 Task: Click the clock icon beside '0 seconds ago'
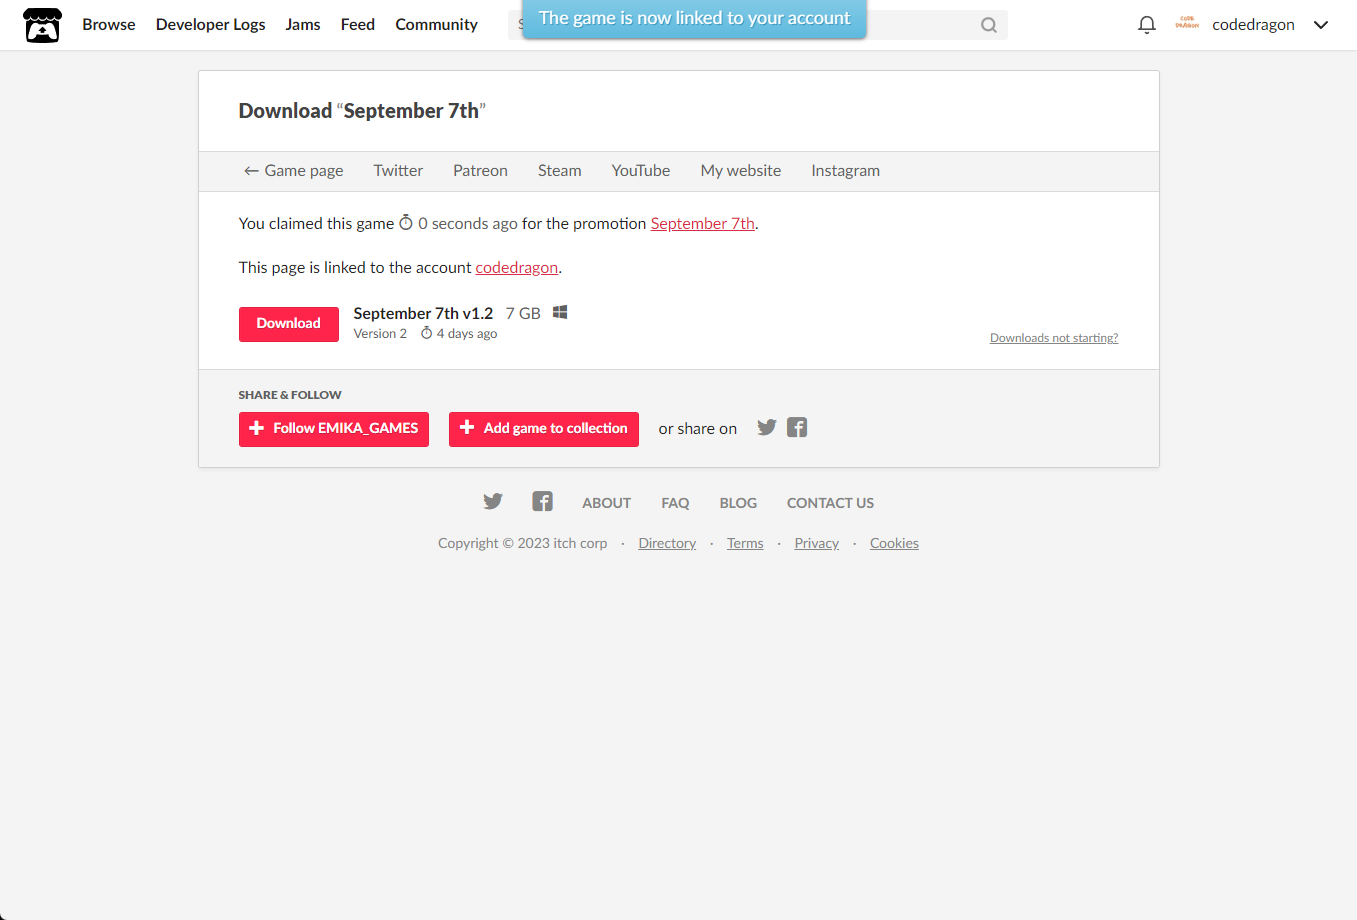tap(406, 223)
